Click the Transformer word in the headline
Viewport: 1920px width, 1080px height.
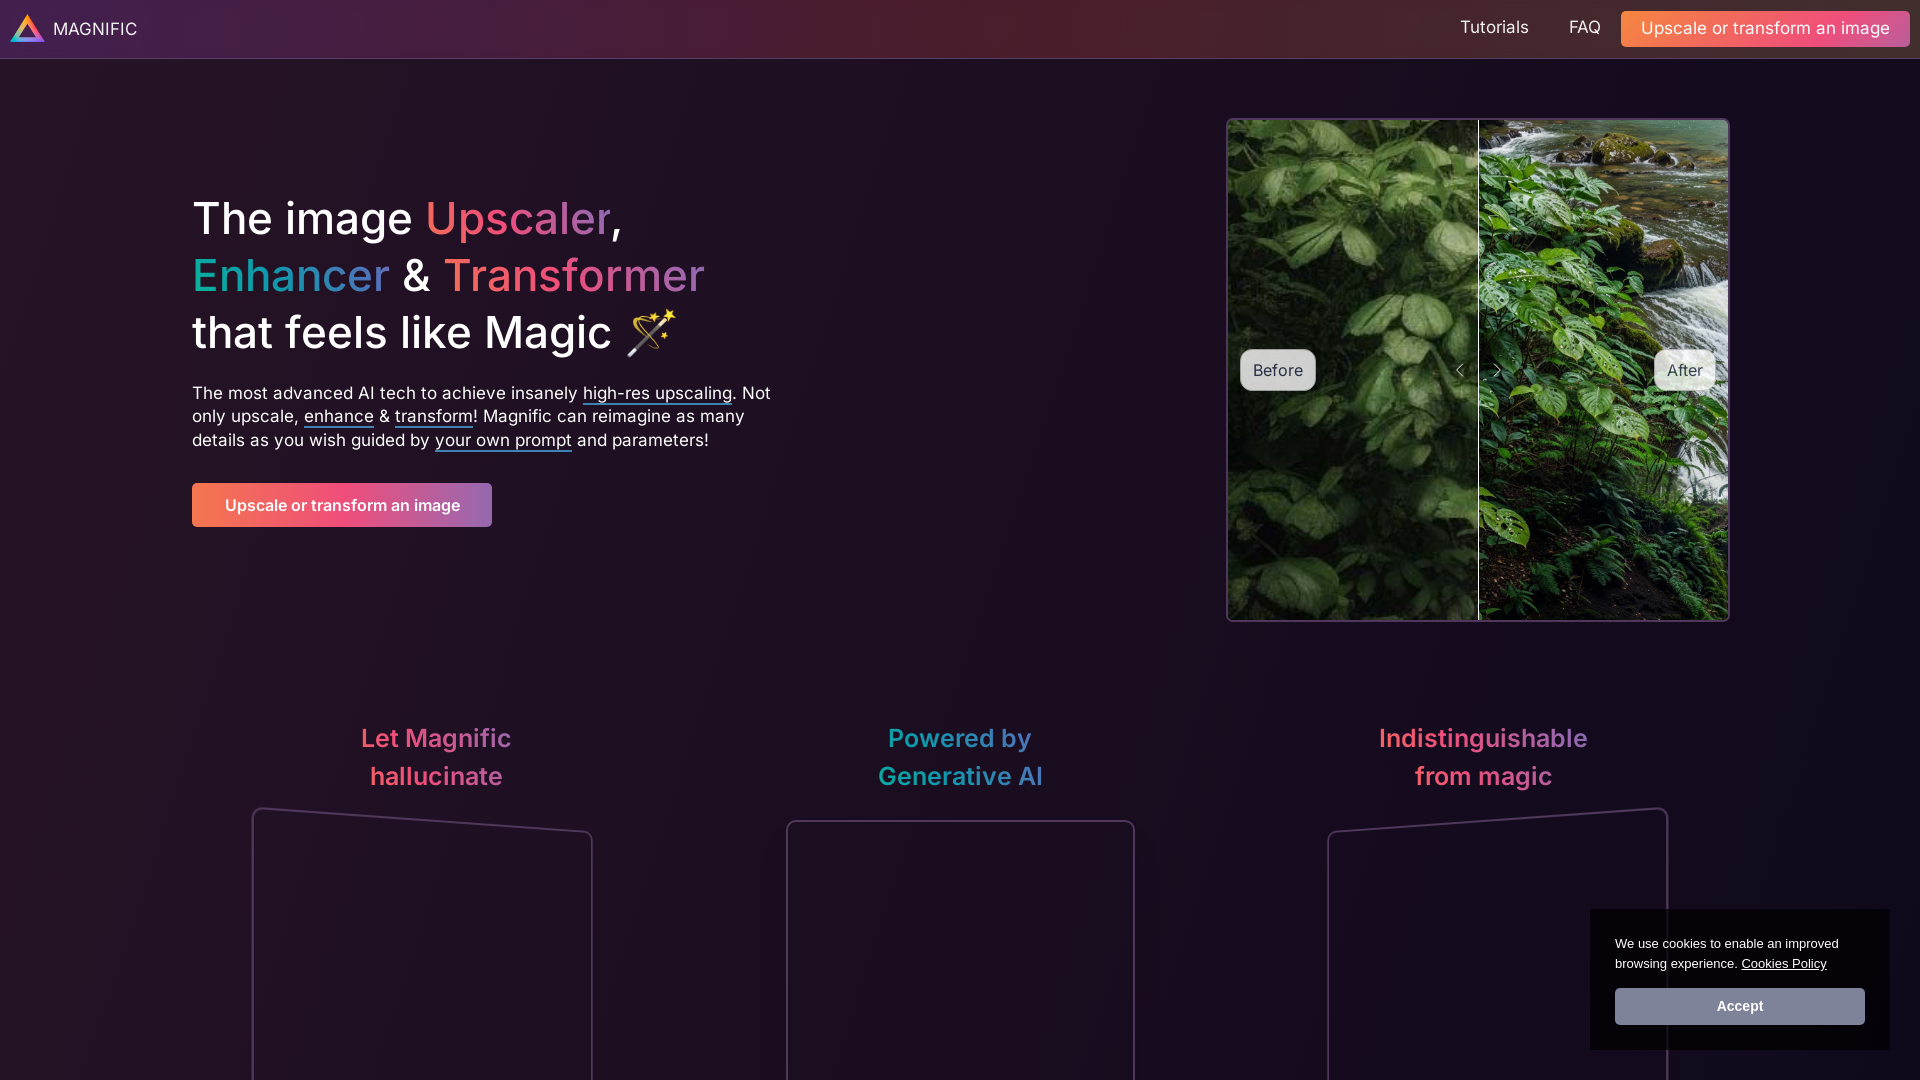574,275
